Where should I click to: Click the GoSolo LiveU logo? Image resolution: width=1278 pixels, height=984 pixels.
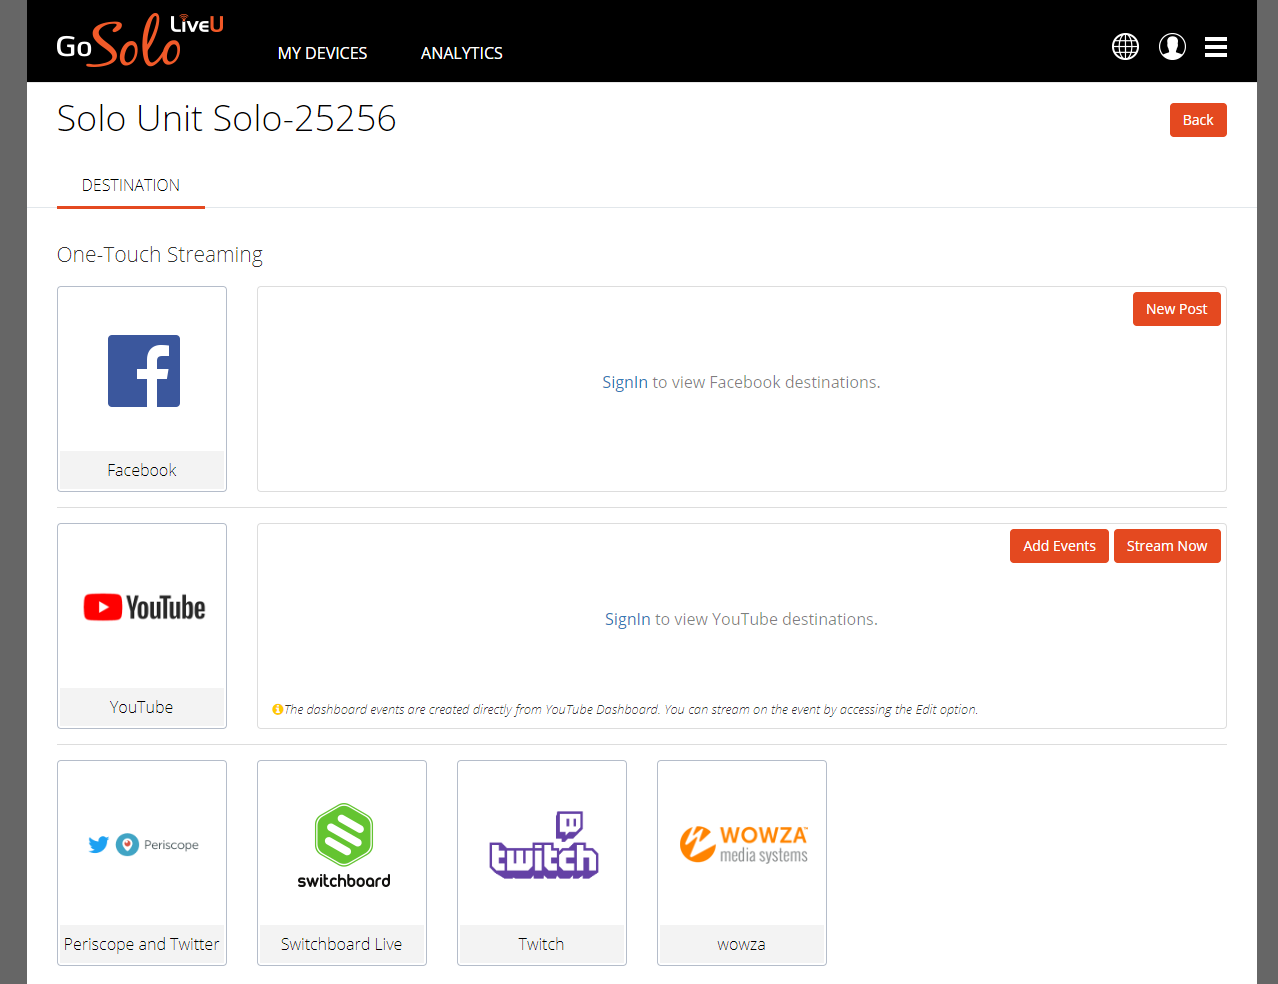[x=140, y=41]
